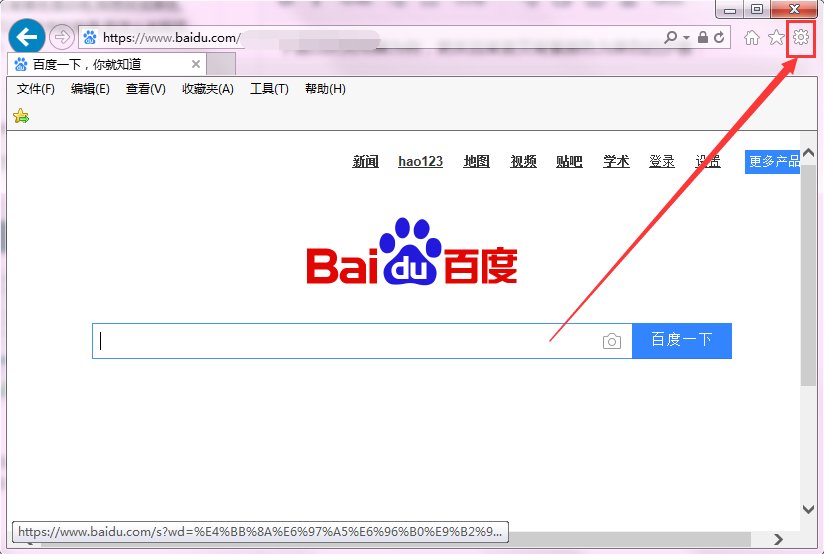Open the 查看(V) menu
Viewport: 824px width, 554px height.
click(146, 89)
